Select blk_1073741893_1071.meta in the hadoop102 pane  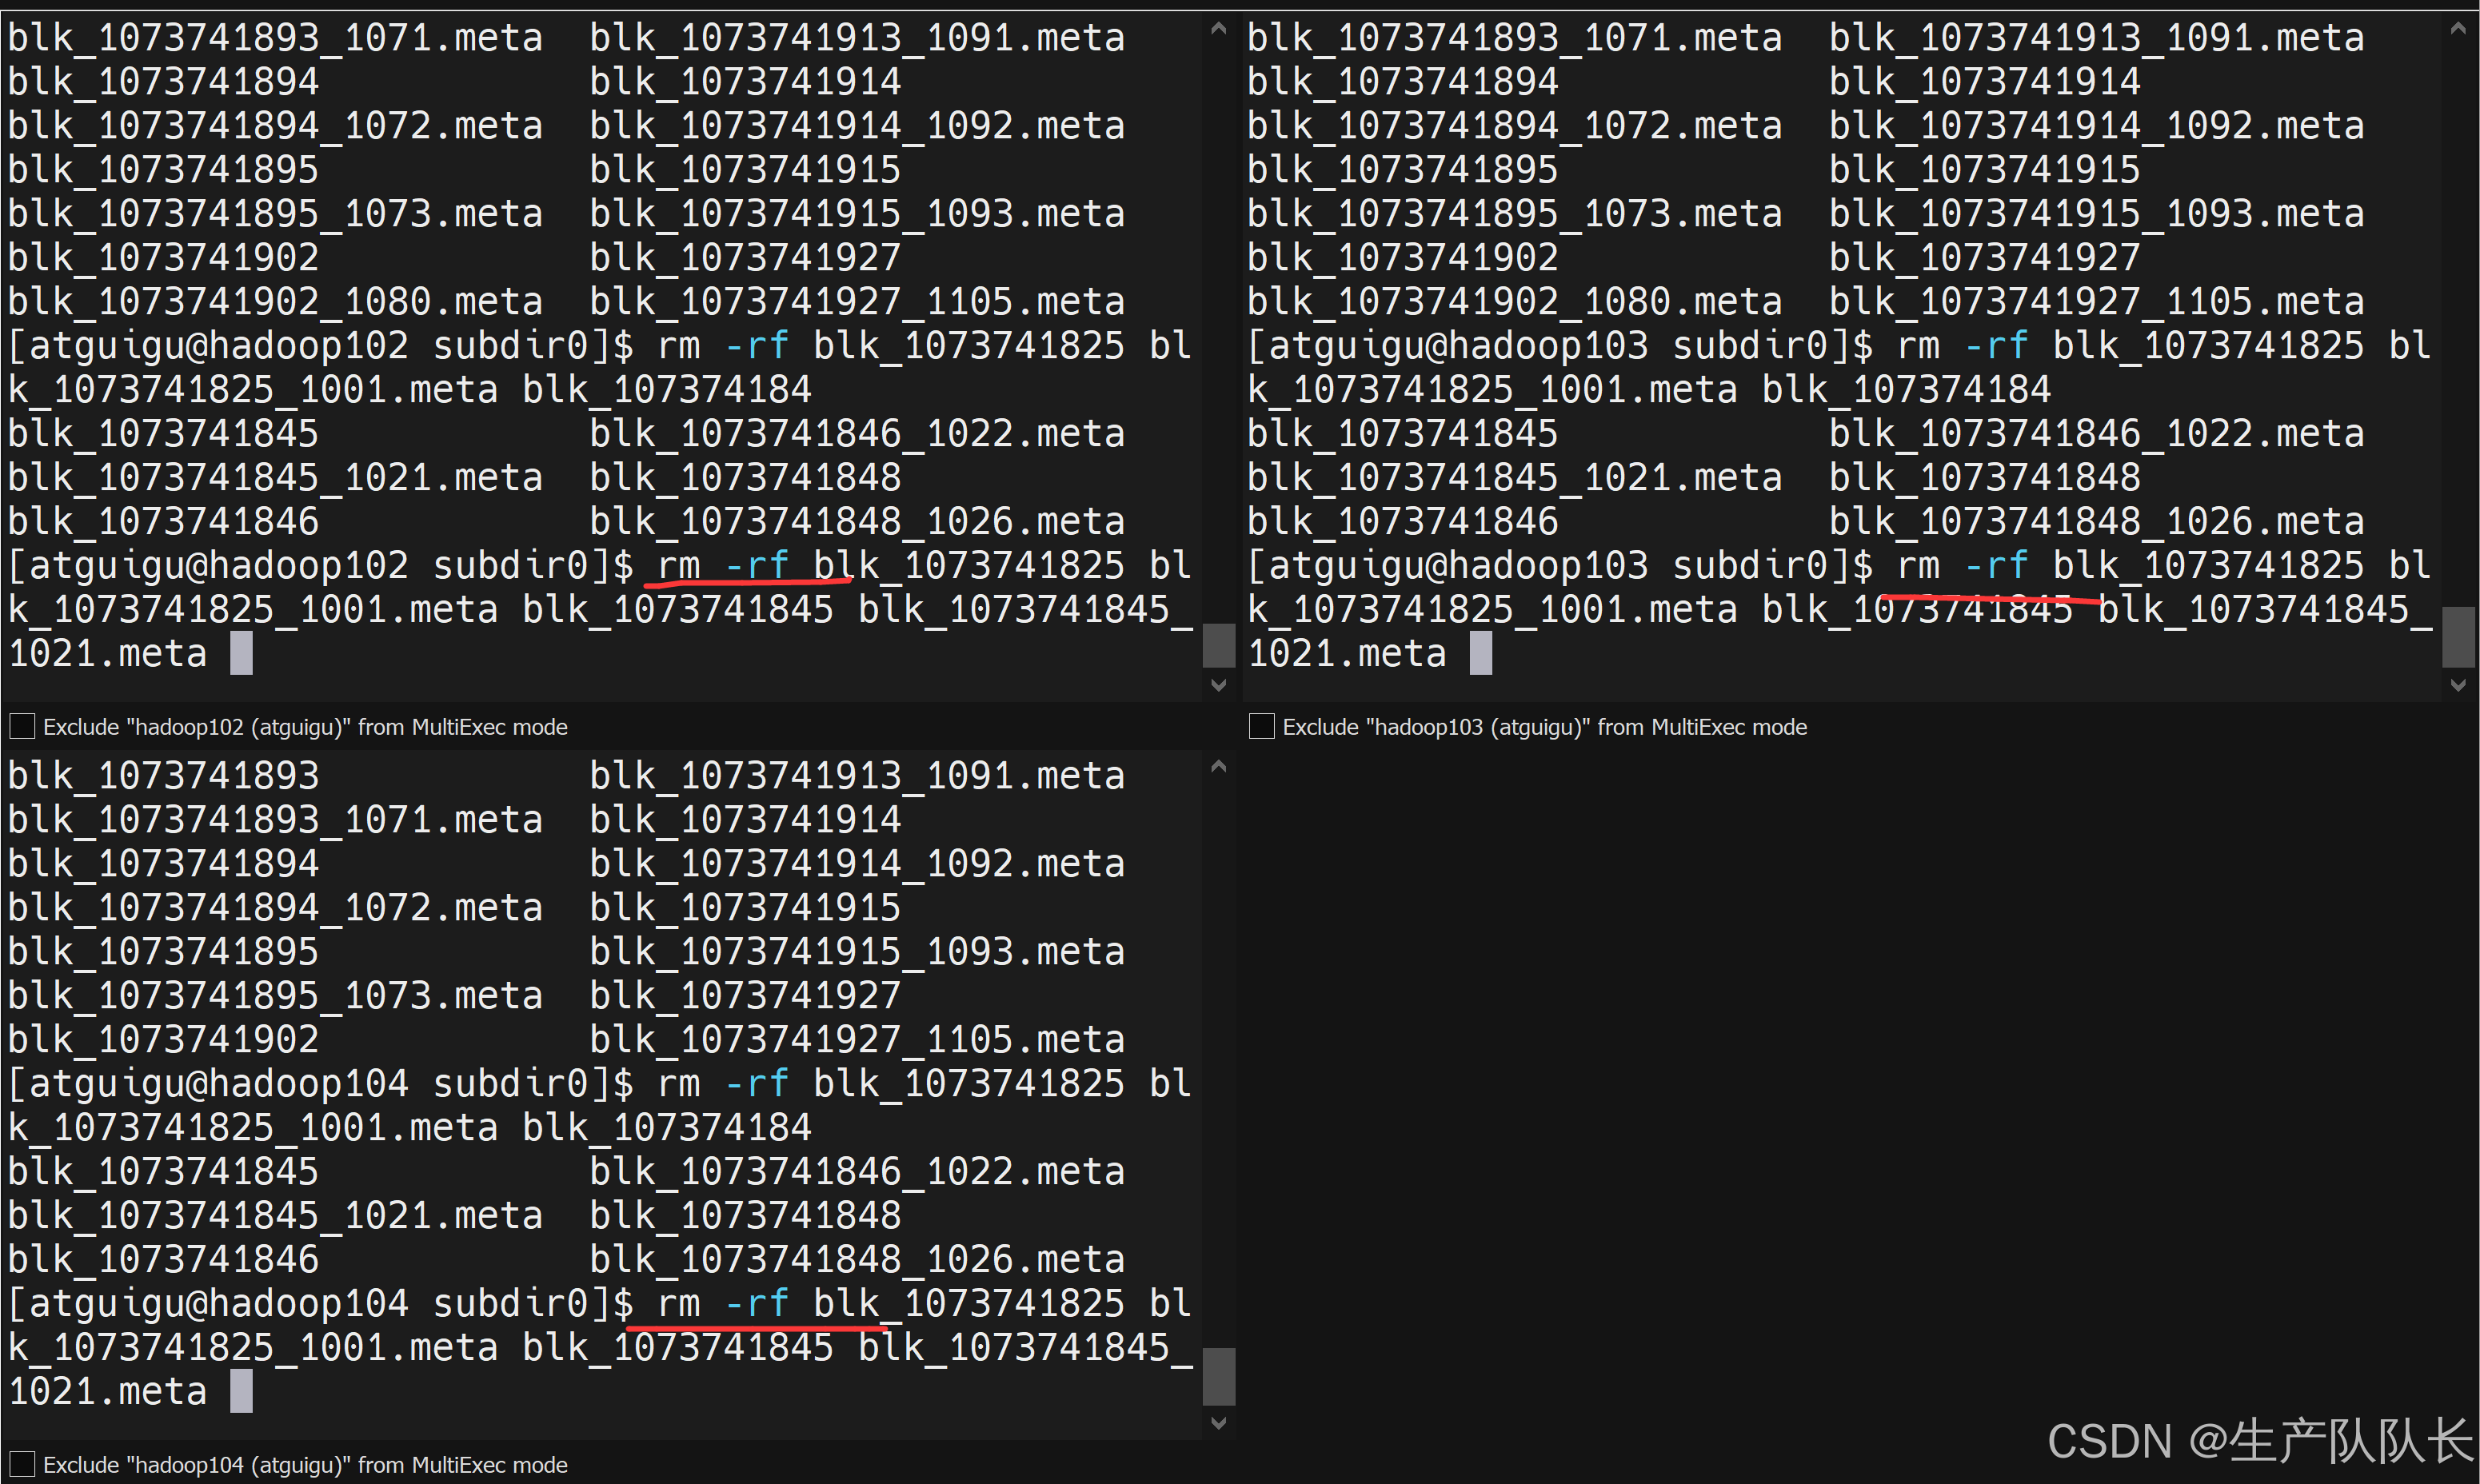point(275,38)
